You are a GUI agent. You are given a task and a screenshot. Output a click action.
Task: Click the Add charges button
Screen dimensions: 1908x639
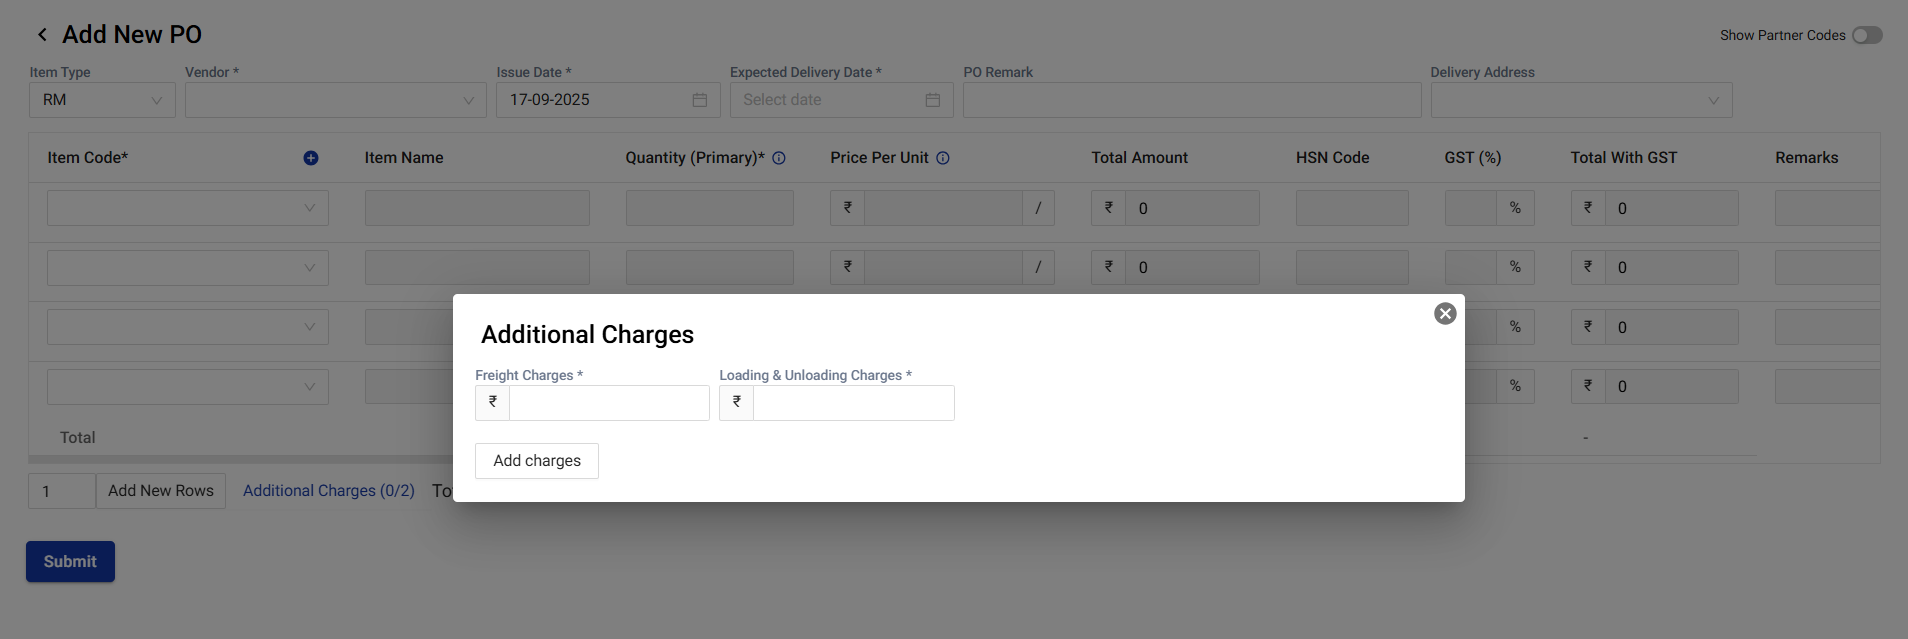(x=537, y=461)
